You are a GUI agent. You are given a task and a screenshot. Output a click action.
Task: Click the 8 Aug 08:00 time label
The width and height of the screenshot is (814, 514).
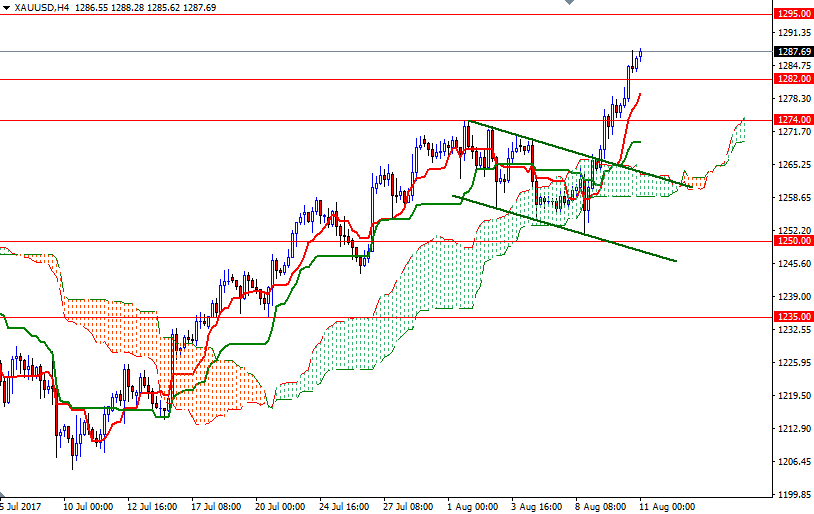click(x=601, y=507)
